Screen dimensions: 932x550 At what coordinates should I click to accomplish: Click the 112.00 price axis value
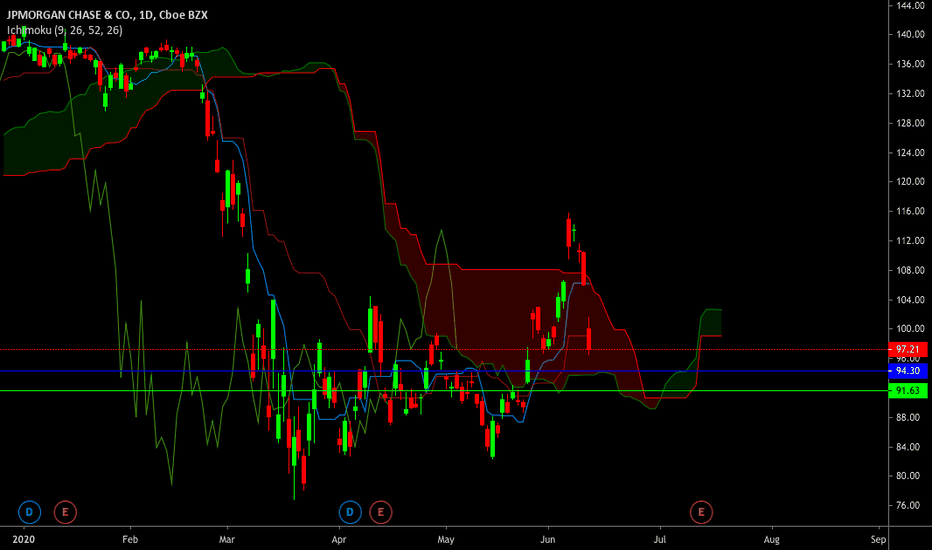coord(911,241)
